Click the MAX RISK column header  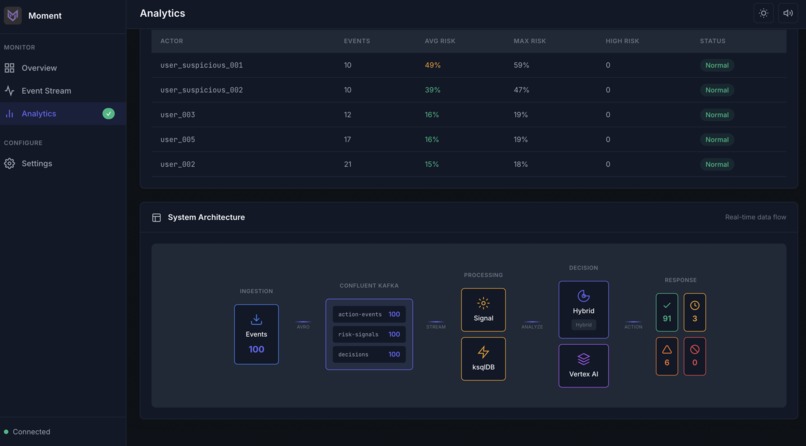pos(529,41)
